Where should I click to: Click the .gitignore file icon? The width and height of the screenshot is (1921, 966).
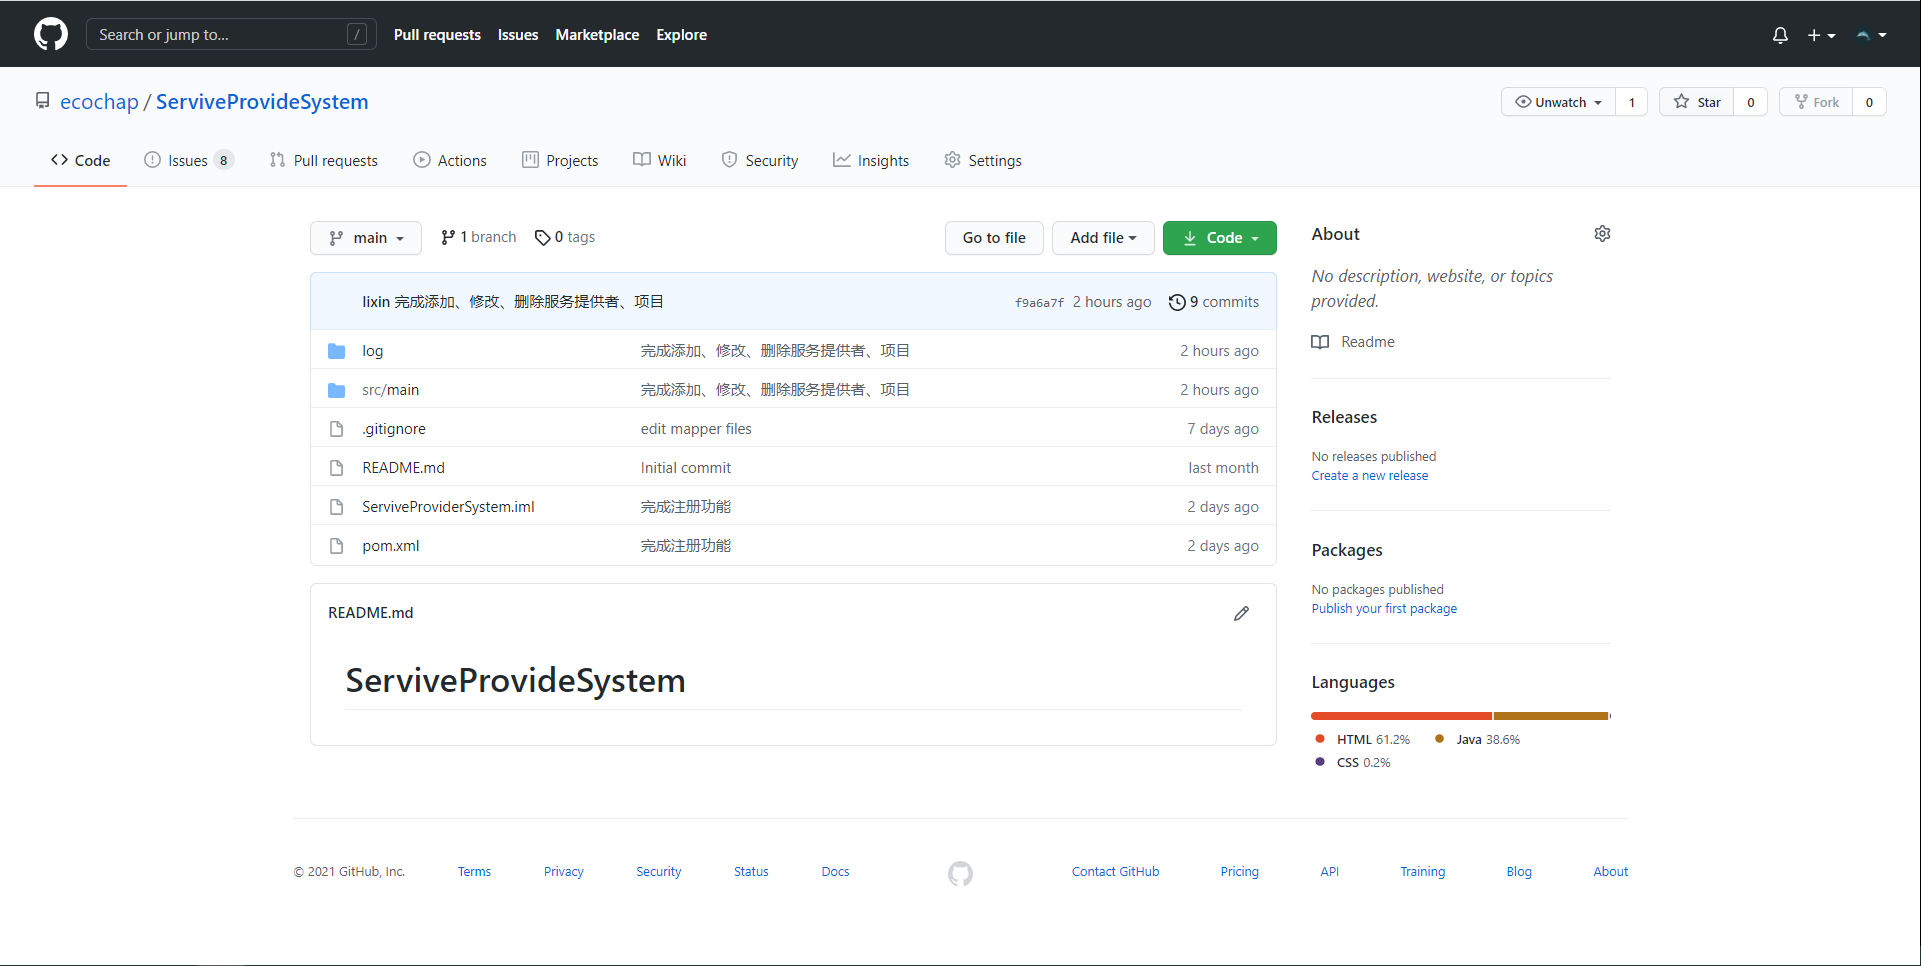point(337,429)
